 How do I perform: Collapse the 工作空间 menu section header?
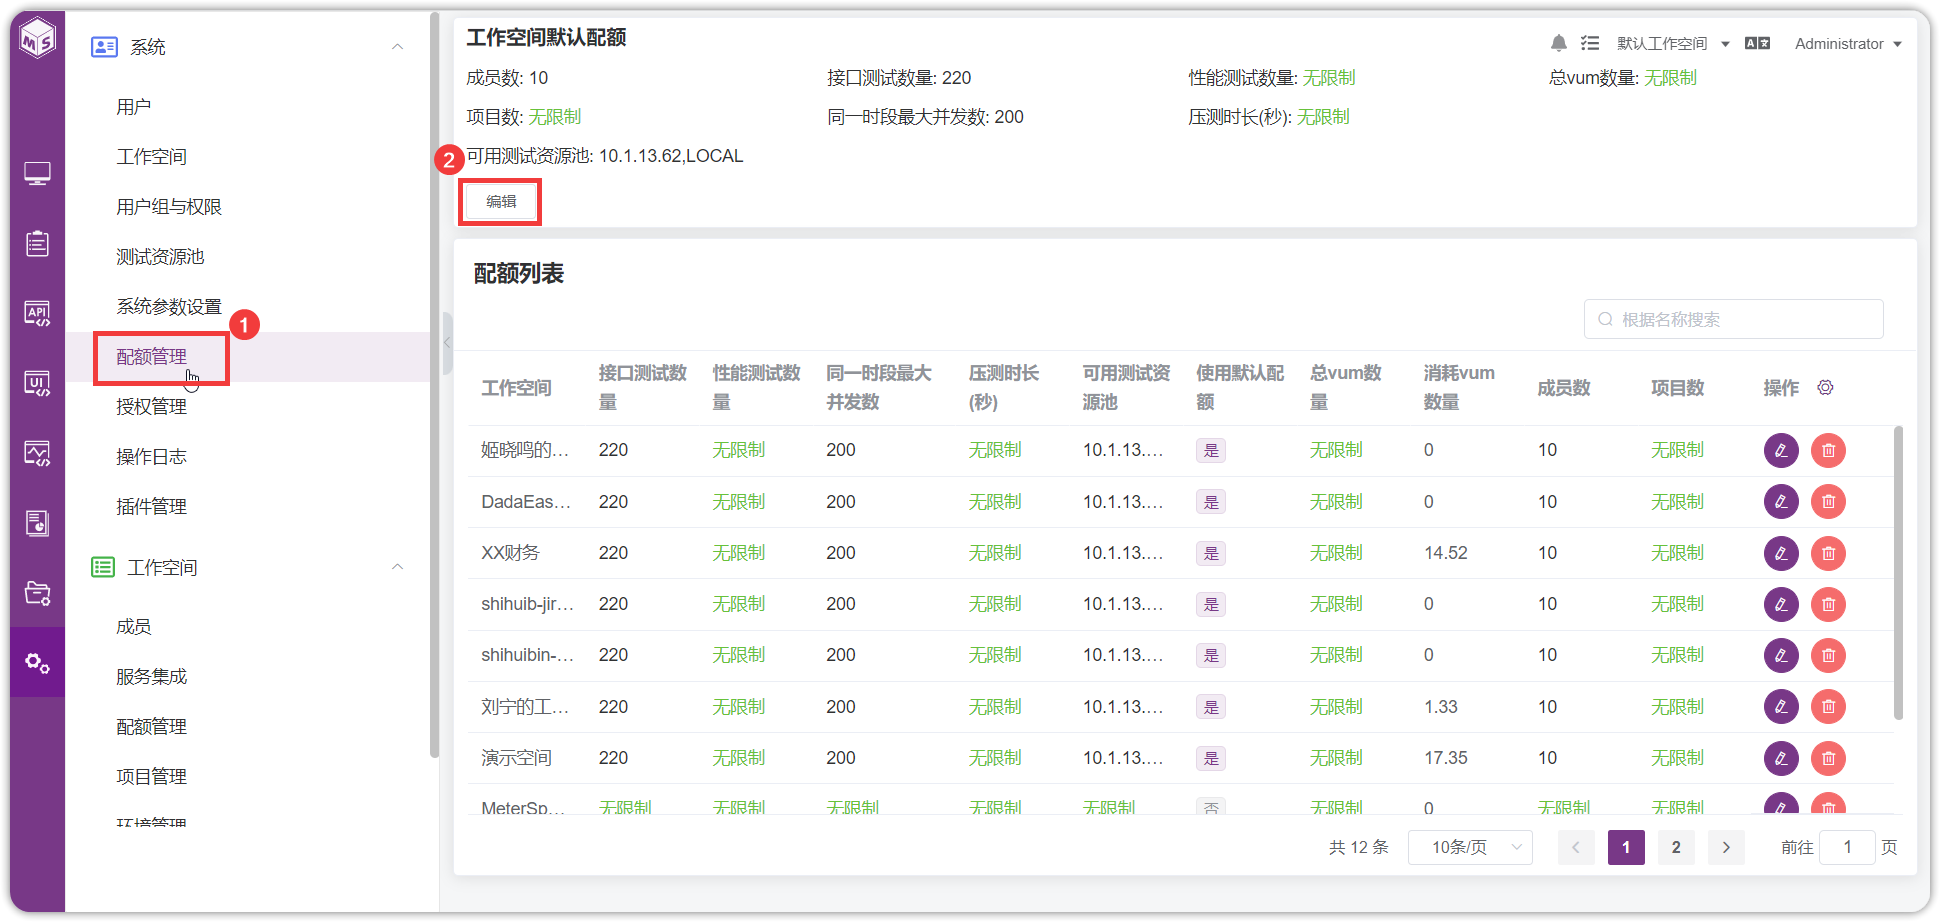pos(397,567)
